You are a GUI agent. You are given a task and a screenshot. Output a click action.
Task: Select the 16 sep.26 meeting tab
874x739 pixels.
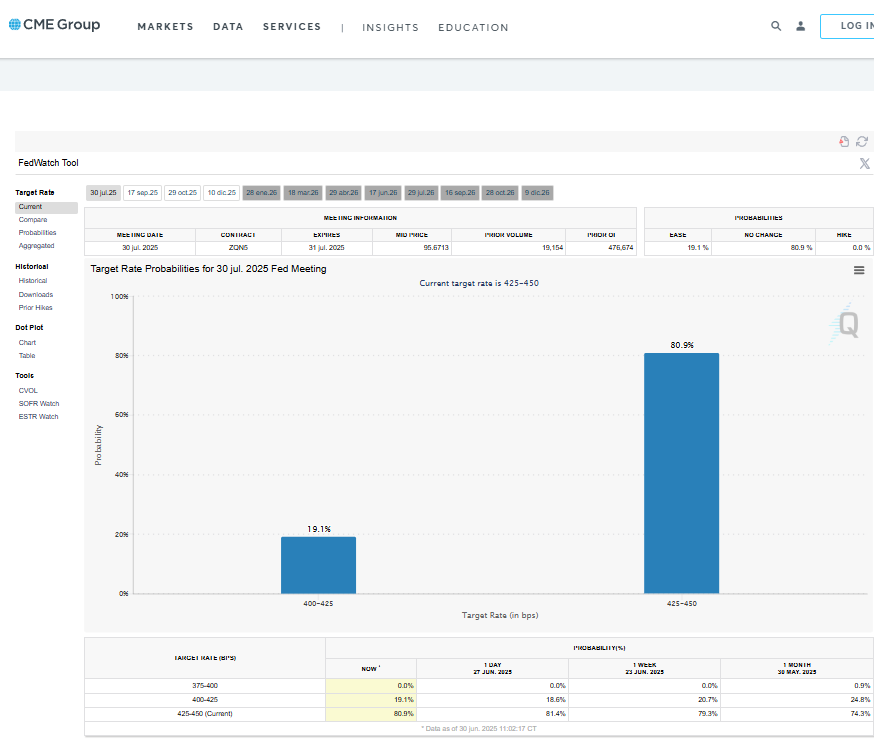460,193
